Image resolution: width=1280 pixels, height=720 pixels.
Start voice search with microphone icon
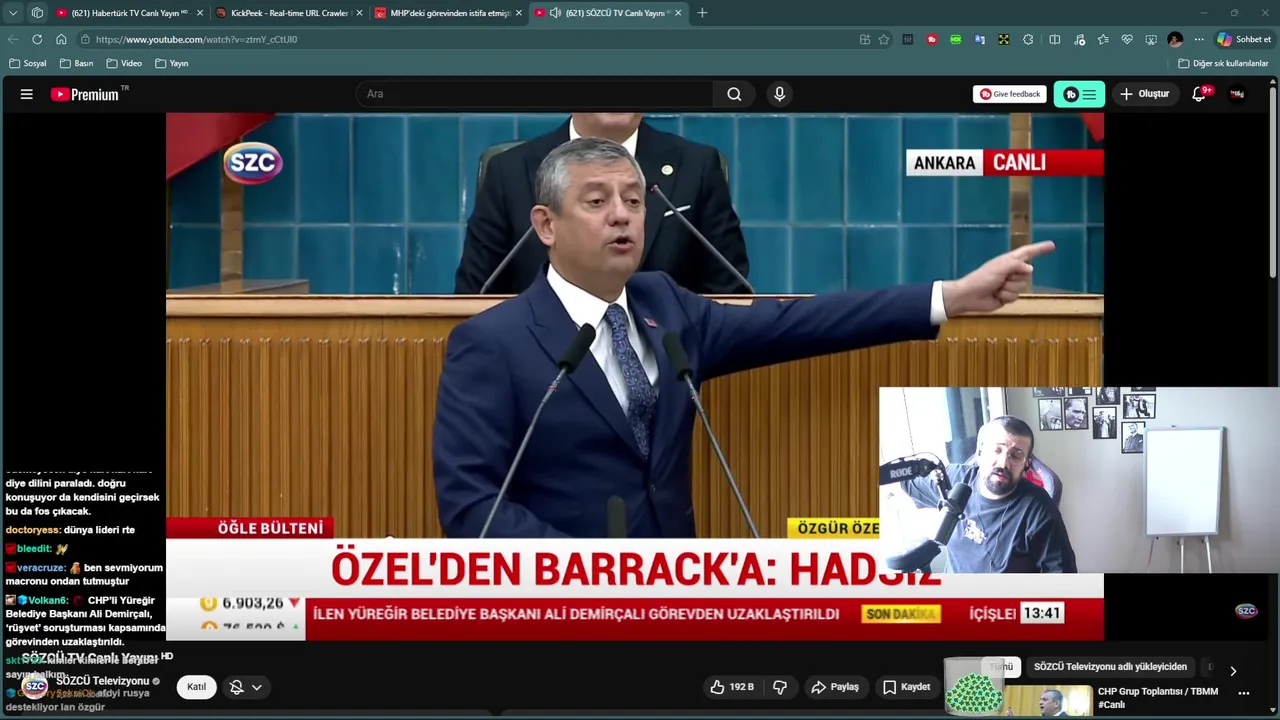(779, 94)
